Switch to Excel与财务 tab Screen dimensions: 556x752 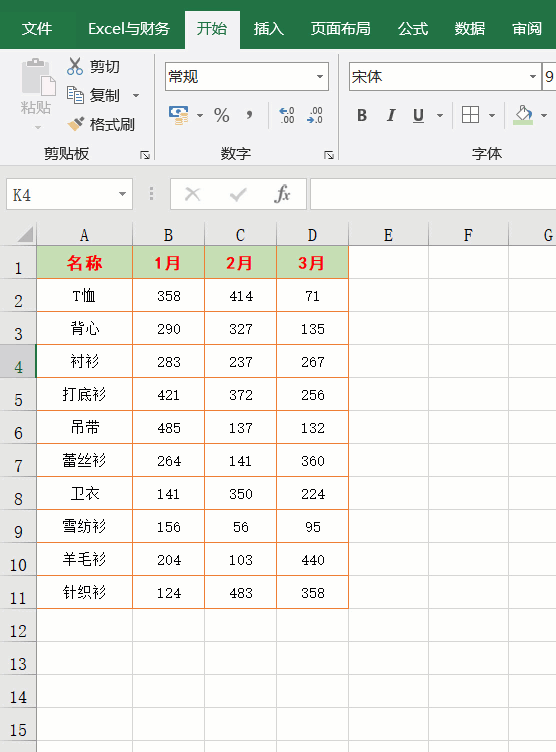point(129,29)
